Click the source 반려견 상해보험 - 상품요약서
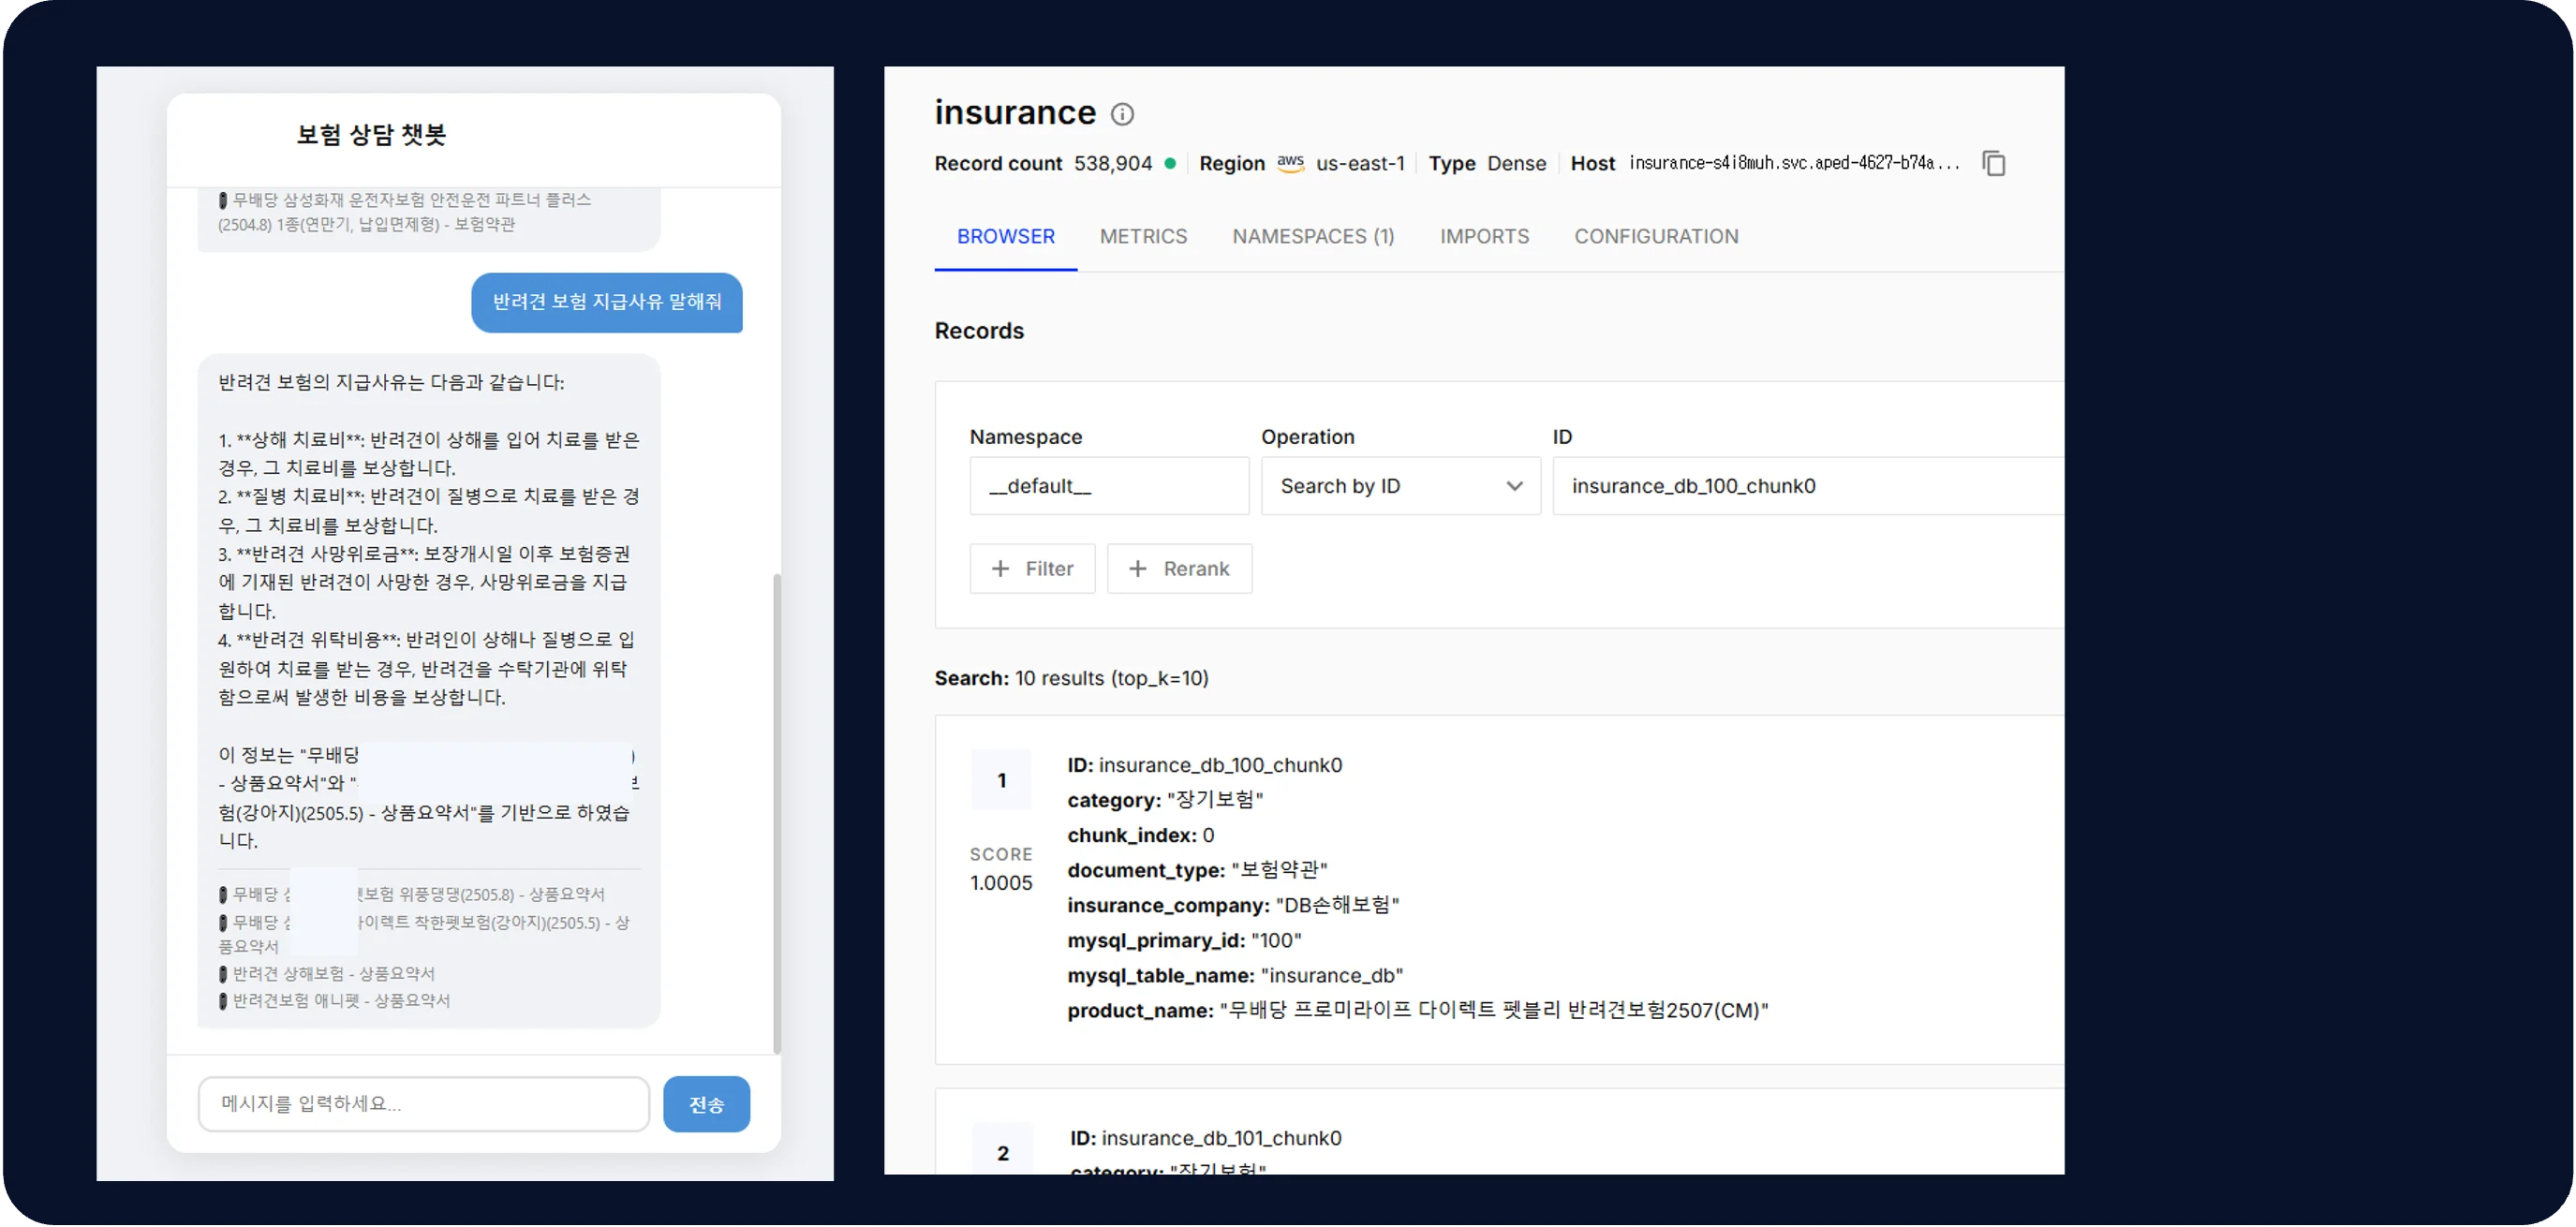Viewport: 2576px width, 1227px height. pos(333,973)
